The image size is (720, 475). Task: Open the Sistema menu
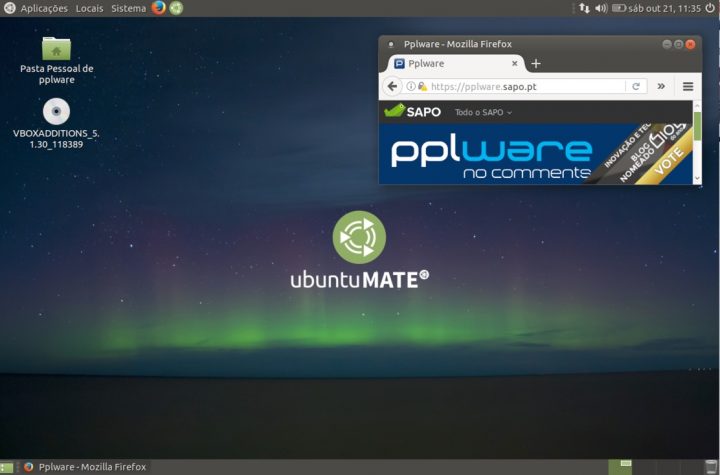(128, 8)
